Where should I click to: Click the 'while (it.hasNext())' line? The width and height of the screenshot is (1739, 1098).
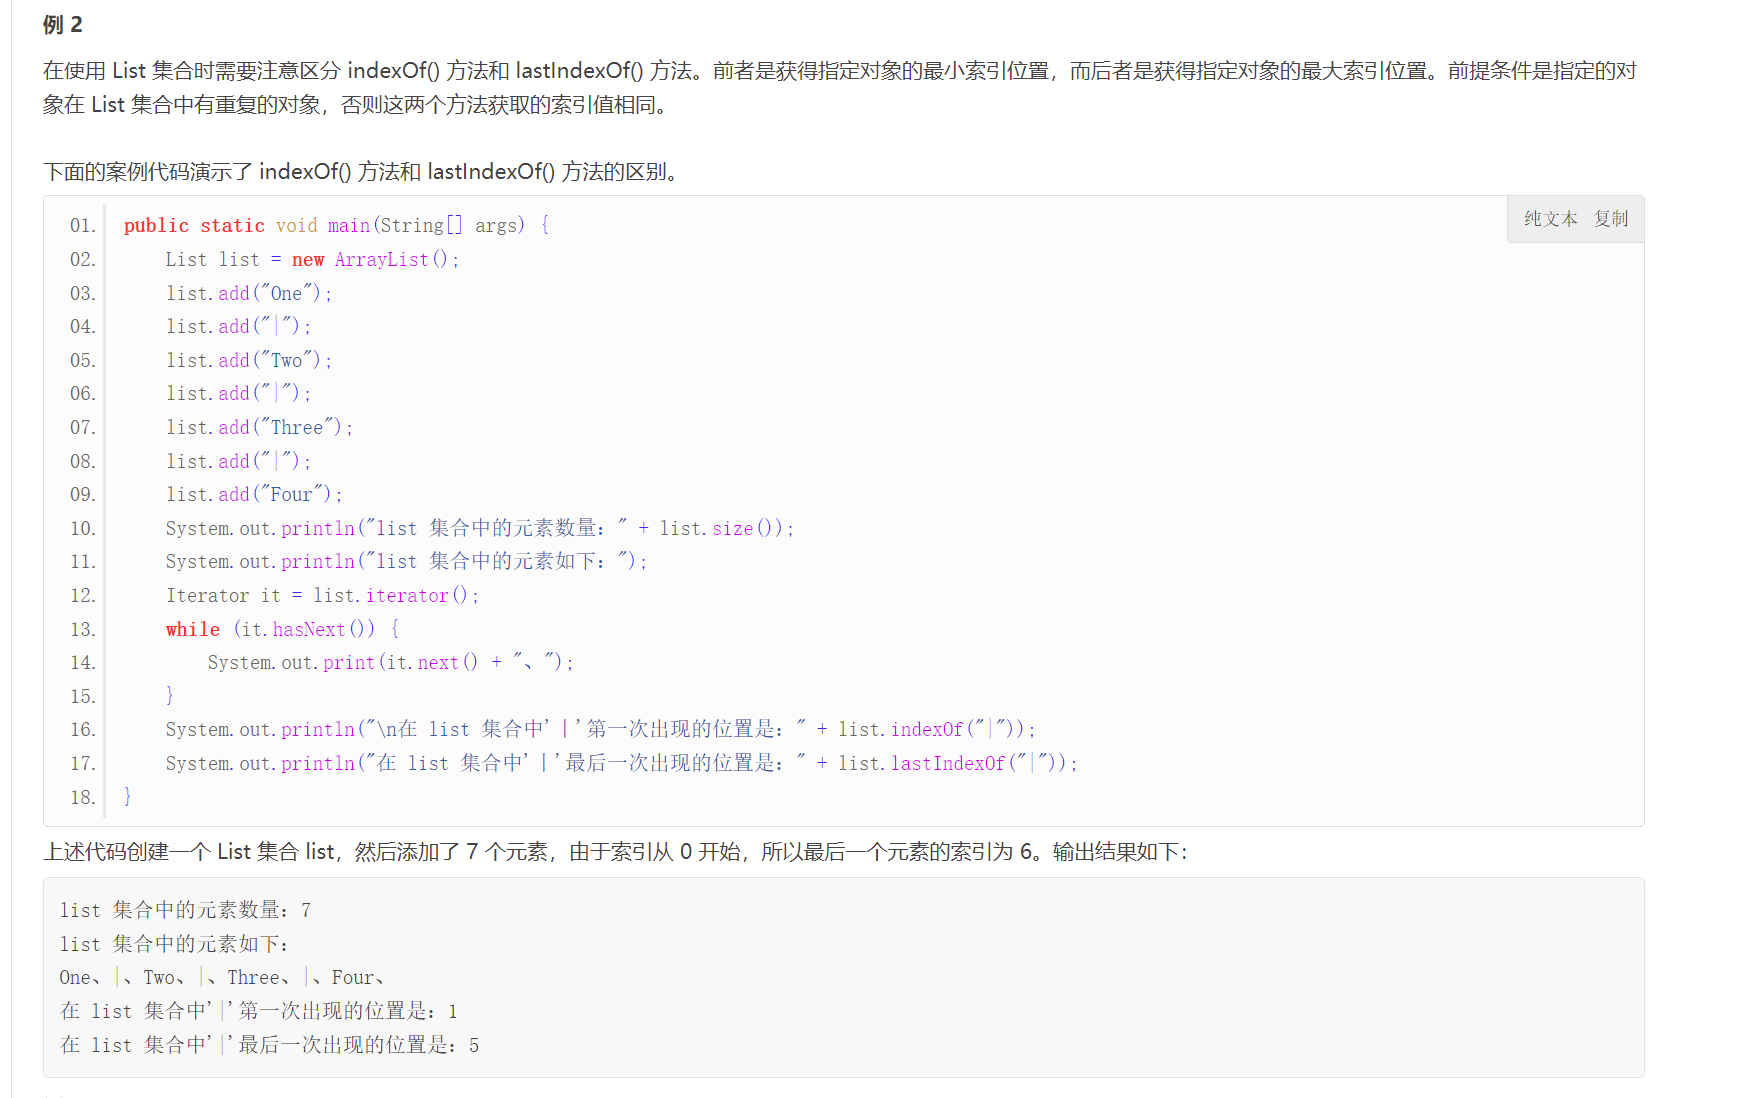pos(283,630)
